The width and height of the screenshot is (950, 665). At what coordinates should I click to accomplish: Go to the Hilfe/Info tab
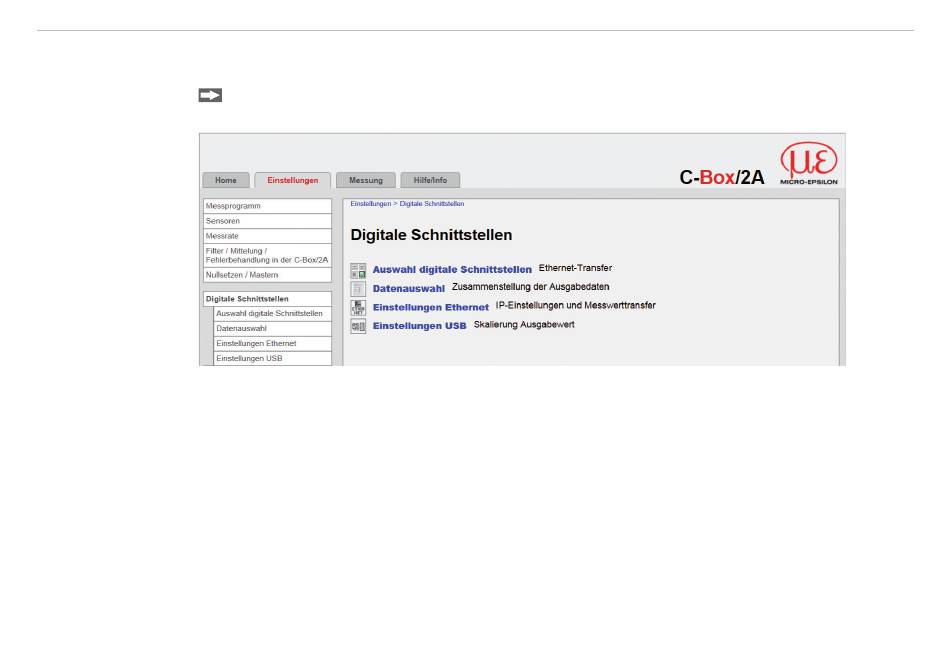coord(430,181)
